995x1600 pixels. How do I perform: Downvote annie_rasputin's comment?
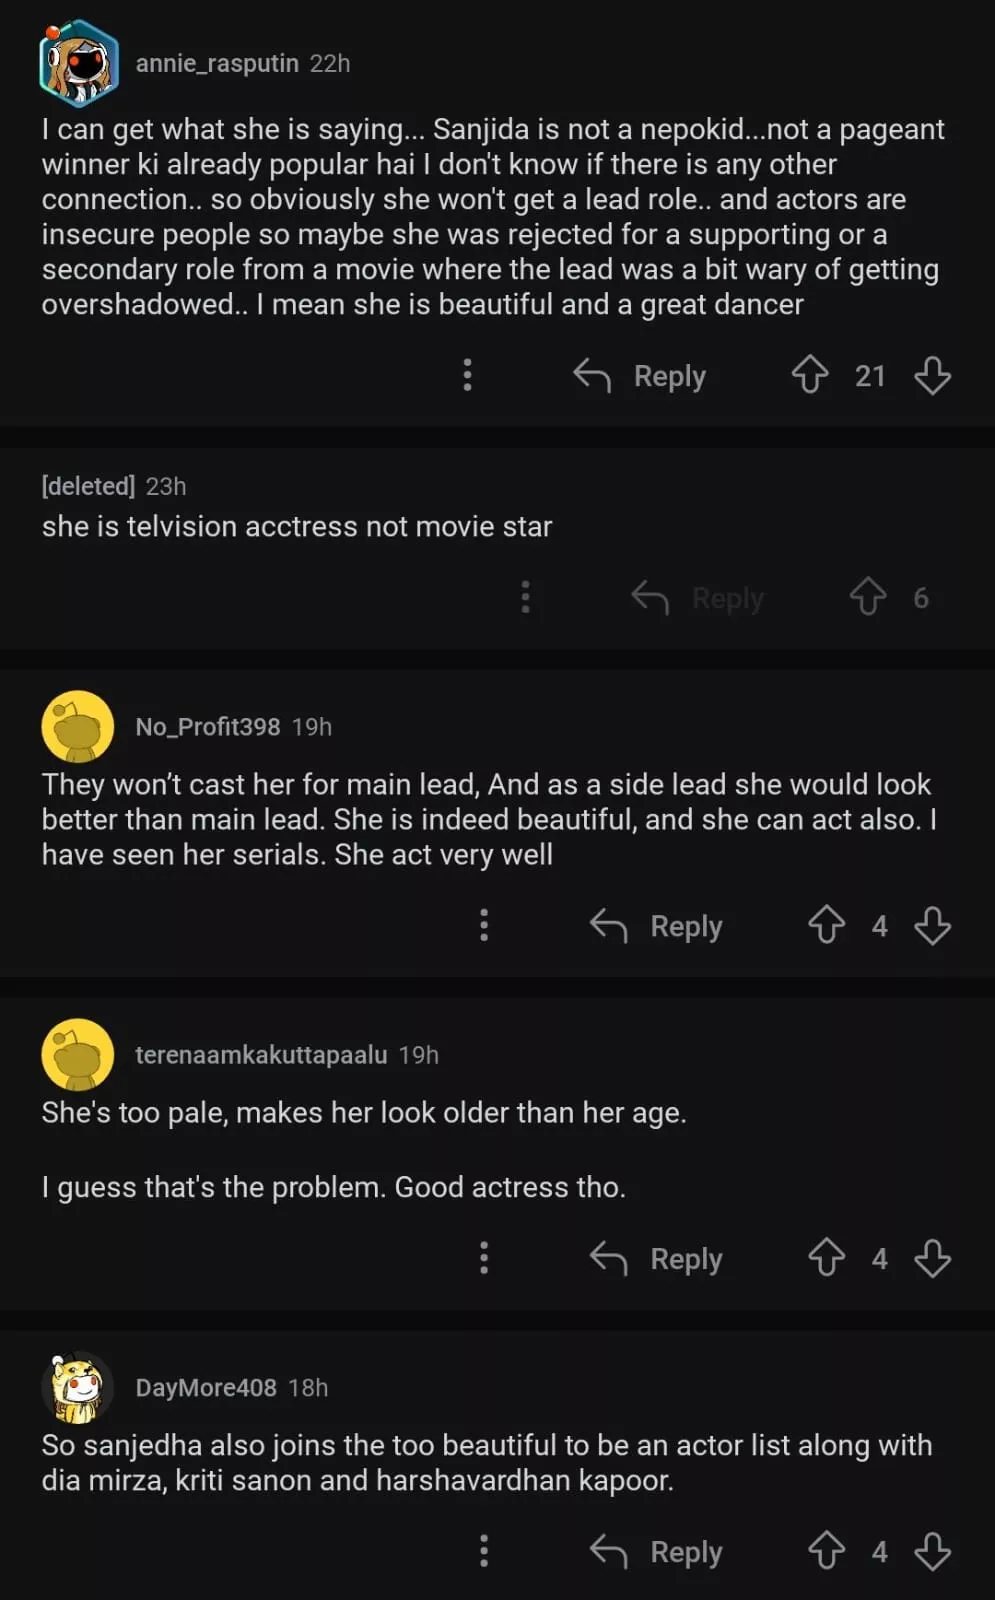click(x=932, y=376)
